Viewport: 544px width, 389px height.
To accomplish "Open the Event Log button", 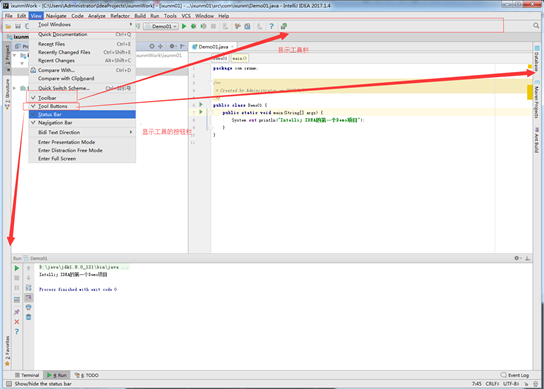I will (515, 375).
